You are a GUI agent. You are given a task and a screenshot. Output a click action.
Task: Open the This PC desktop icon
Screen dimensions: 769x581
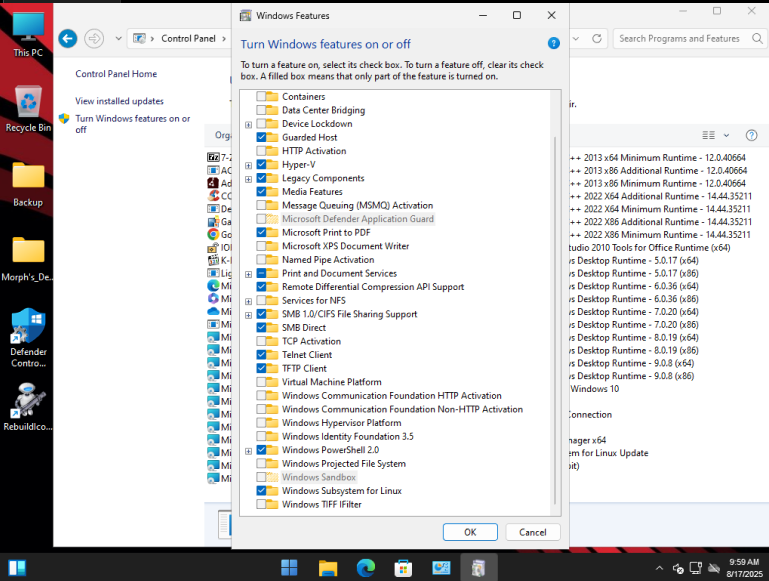pyautogui.click(x=27, y=34)
